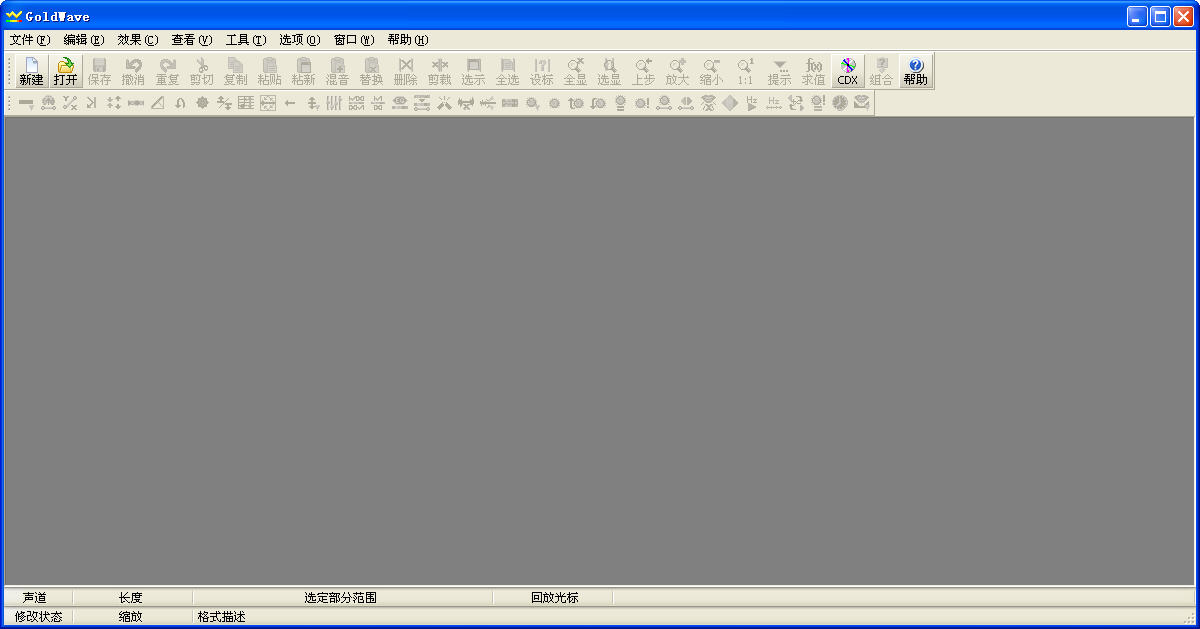Click the 混音 (Mix) toolbar icon
The width and height of the screenshot is (1200, 629).
[337, 71]
